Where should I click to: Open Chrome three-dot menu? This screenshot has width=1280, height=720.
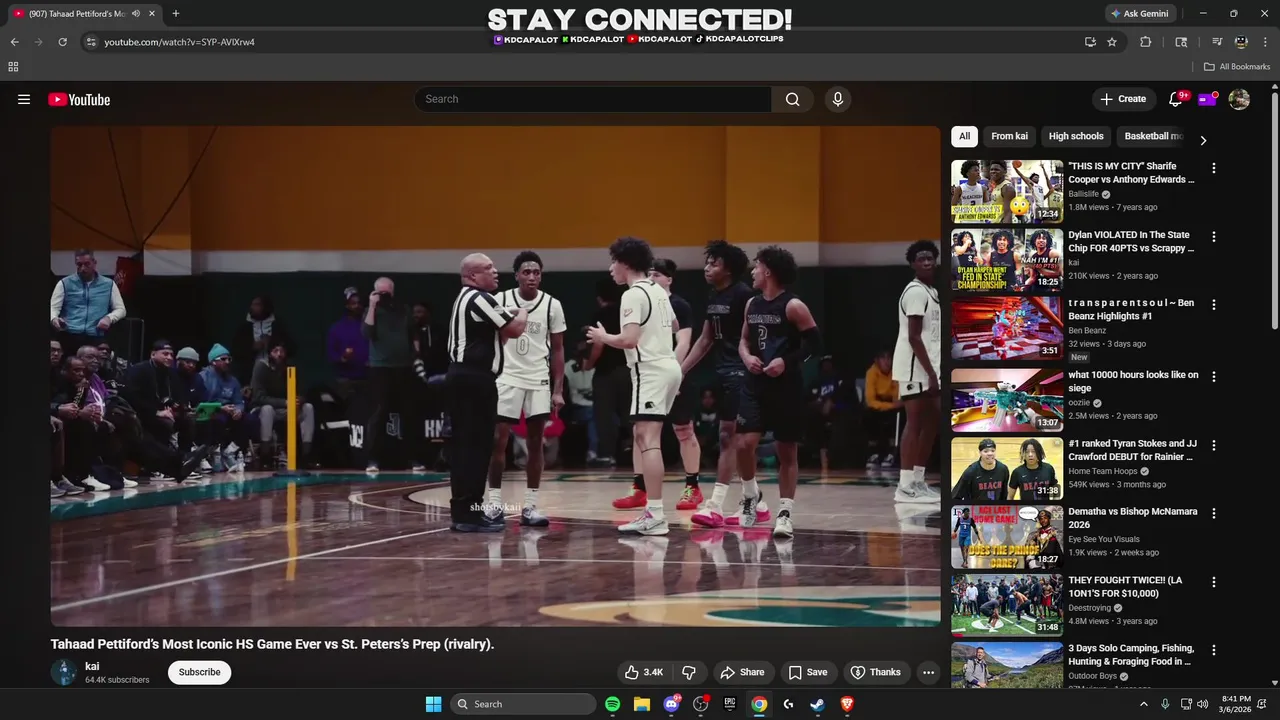[x=1265, y=42]
